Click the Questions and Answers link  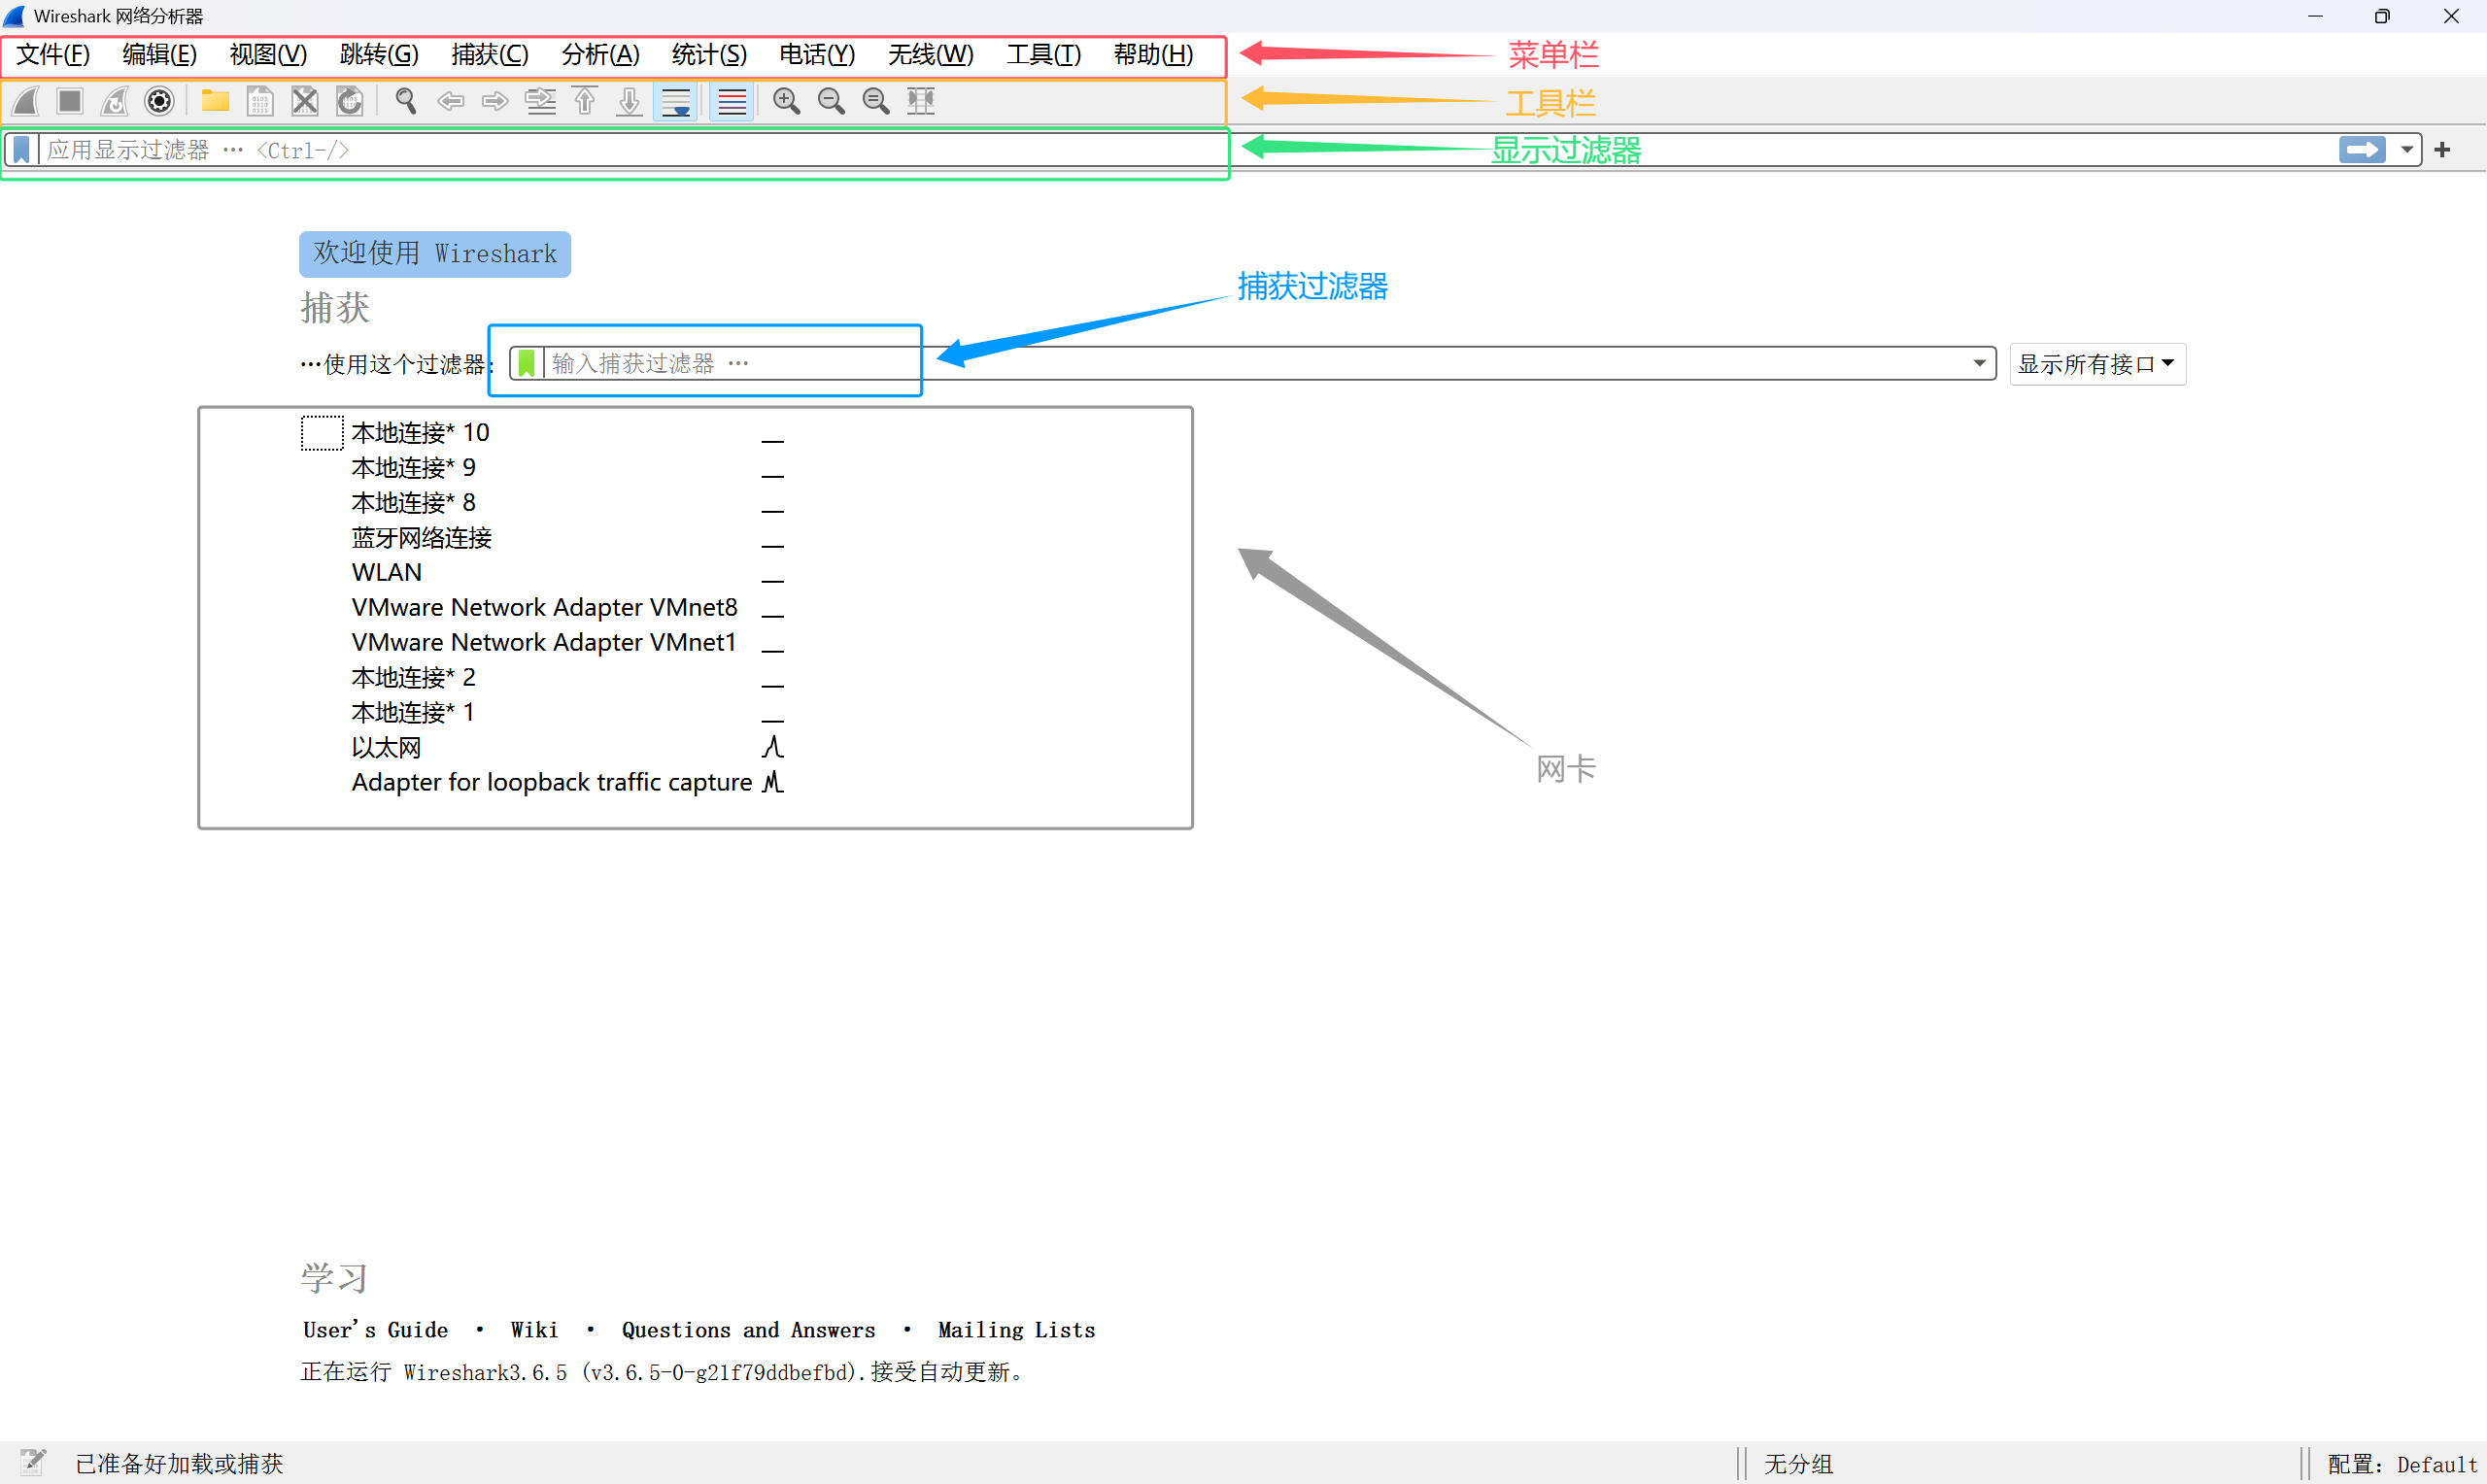[748, 1330]
